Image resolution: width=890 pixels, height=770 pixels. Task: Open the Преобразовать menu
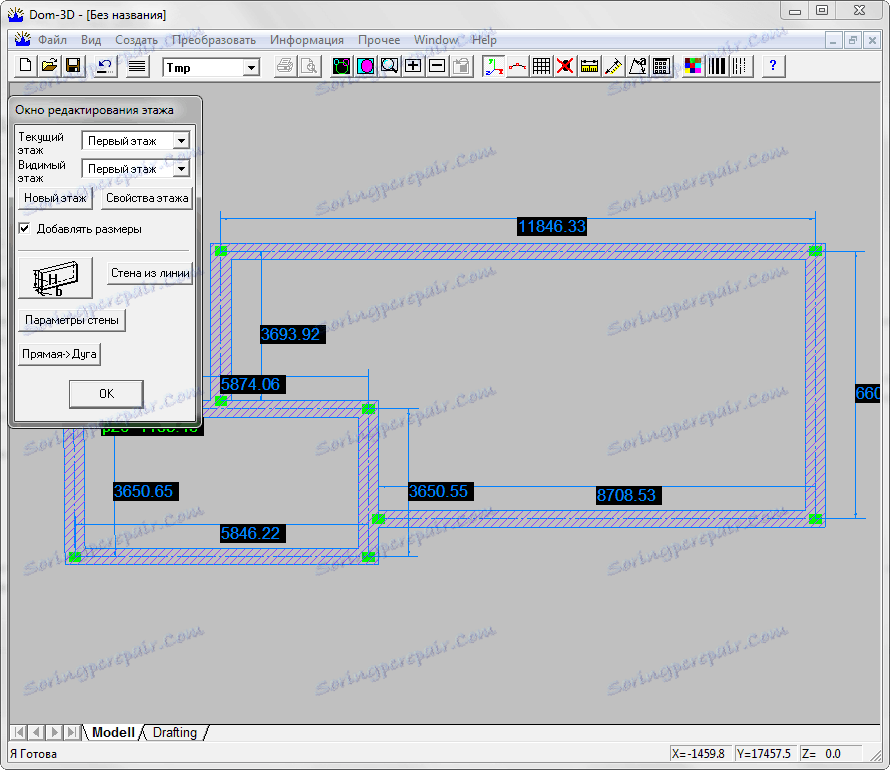(214, 40)
